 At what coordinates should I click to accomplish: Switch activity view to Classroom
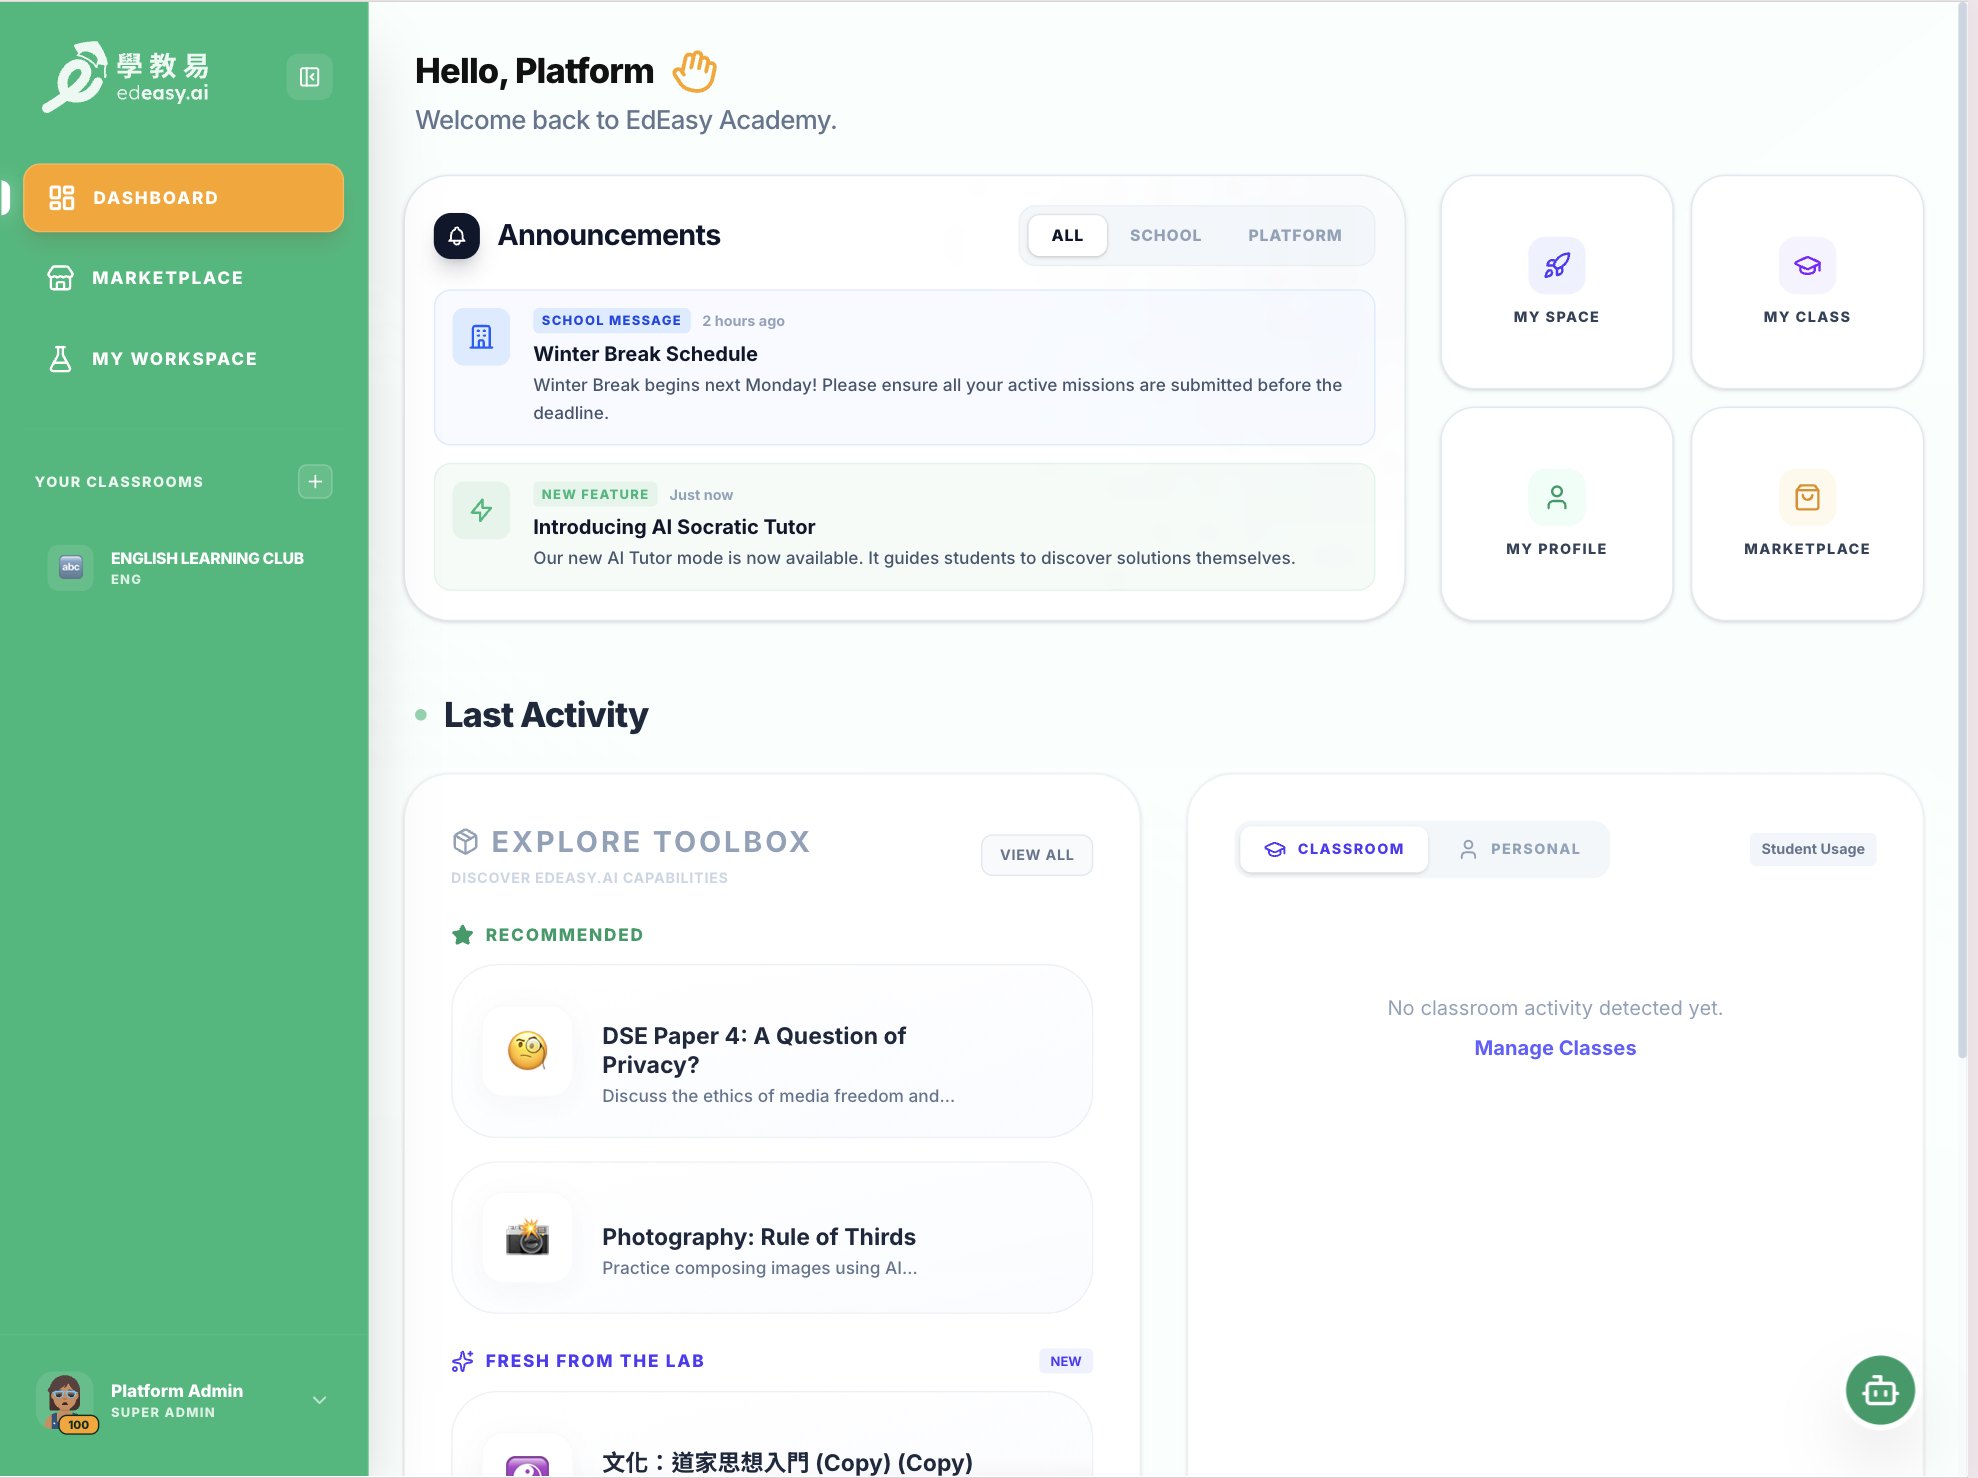pos(1334,849)
